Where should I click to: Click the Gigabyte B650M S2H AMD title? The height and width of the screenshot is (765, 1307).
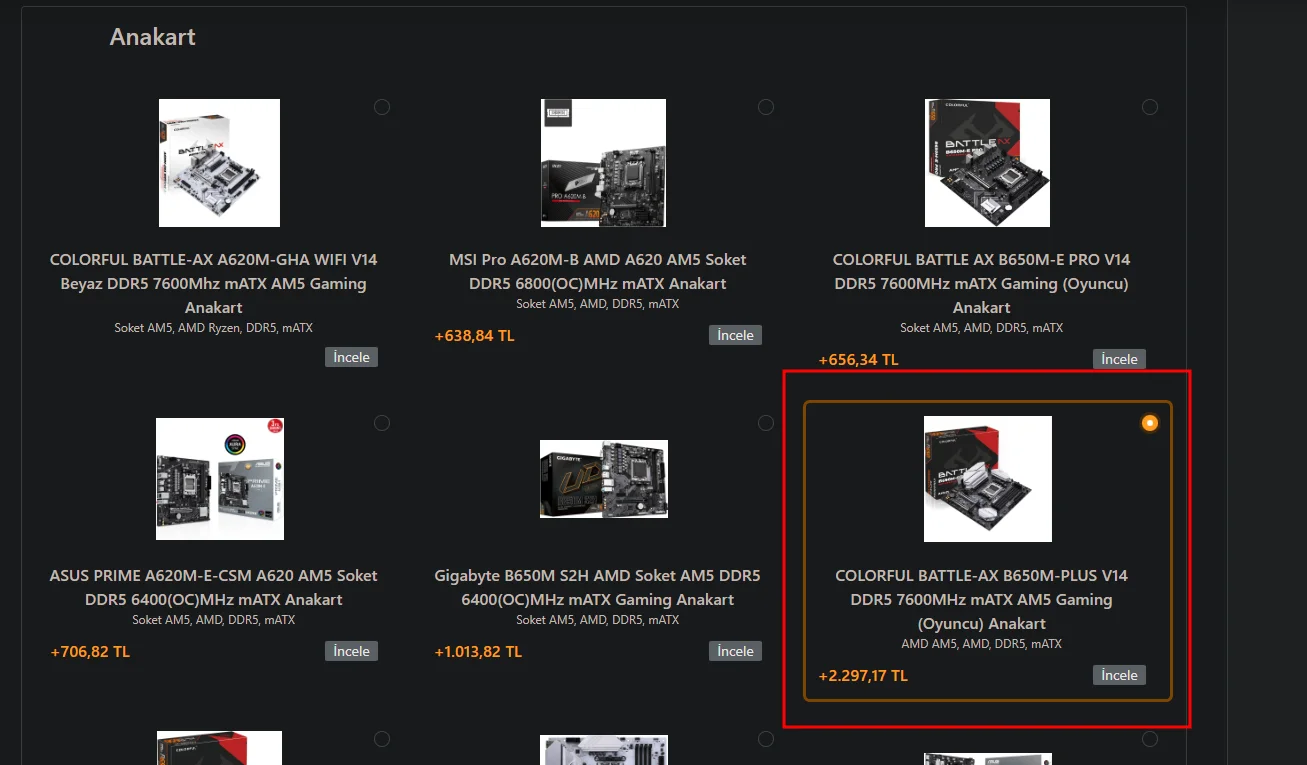point(598,587)
